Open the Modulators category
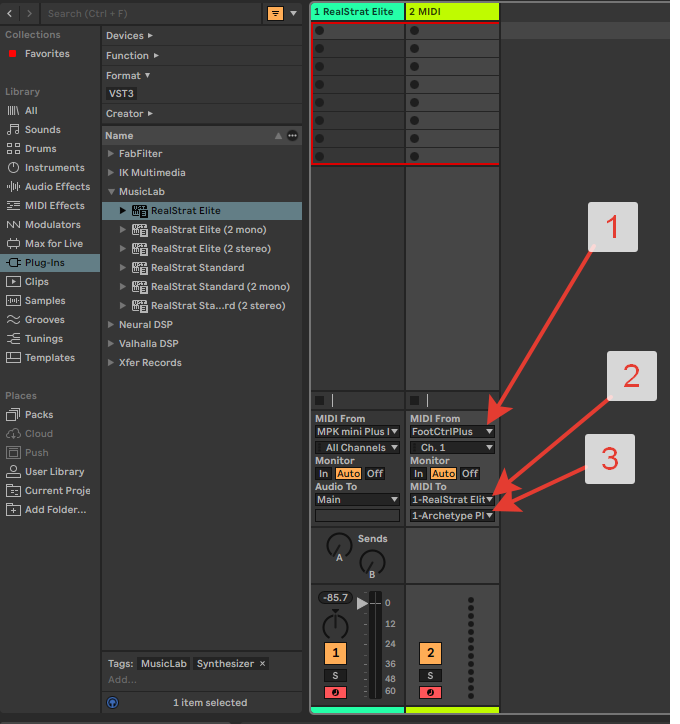Screen dimensions: 680x724 pyautogui.click(x=53, y=224)
